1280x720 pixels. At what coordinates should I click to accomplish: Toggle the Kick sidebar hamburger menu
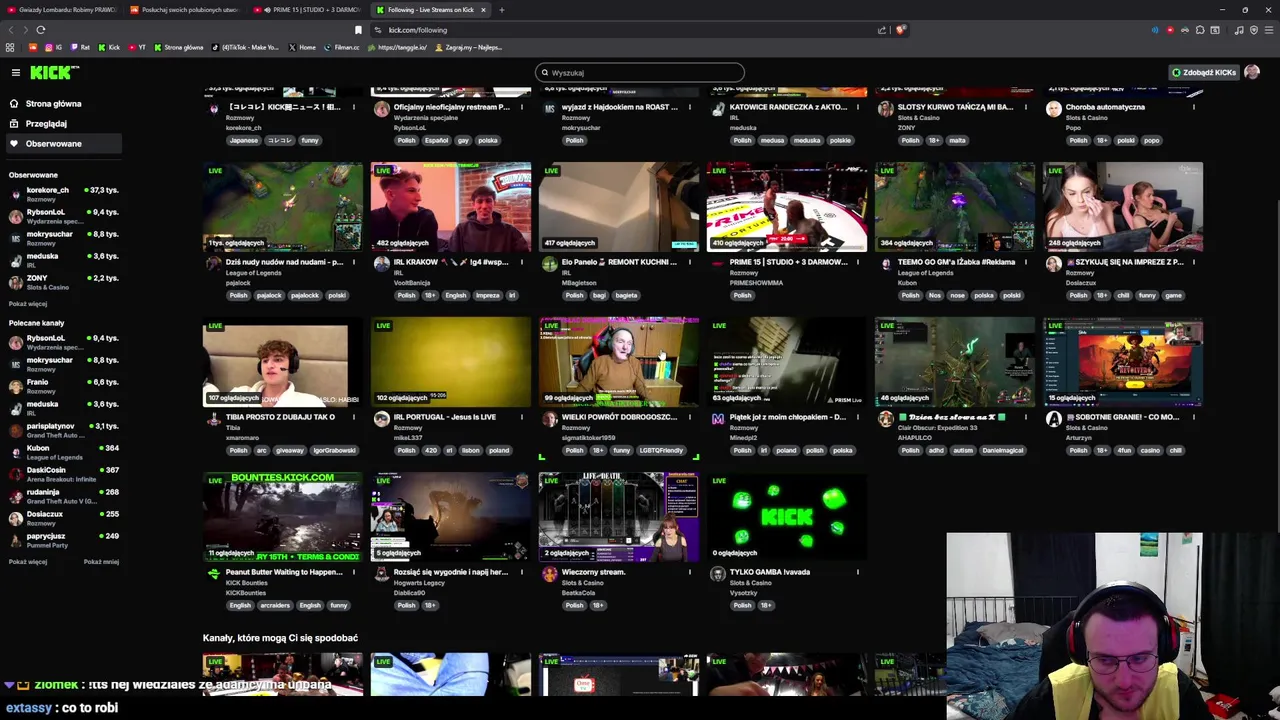click(16, 72)
